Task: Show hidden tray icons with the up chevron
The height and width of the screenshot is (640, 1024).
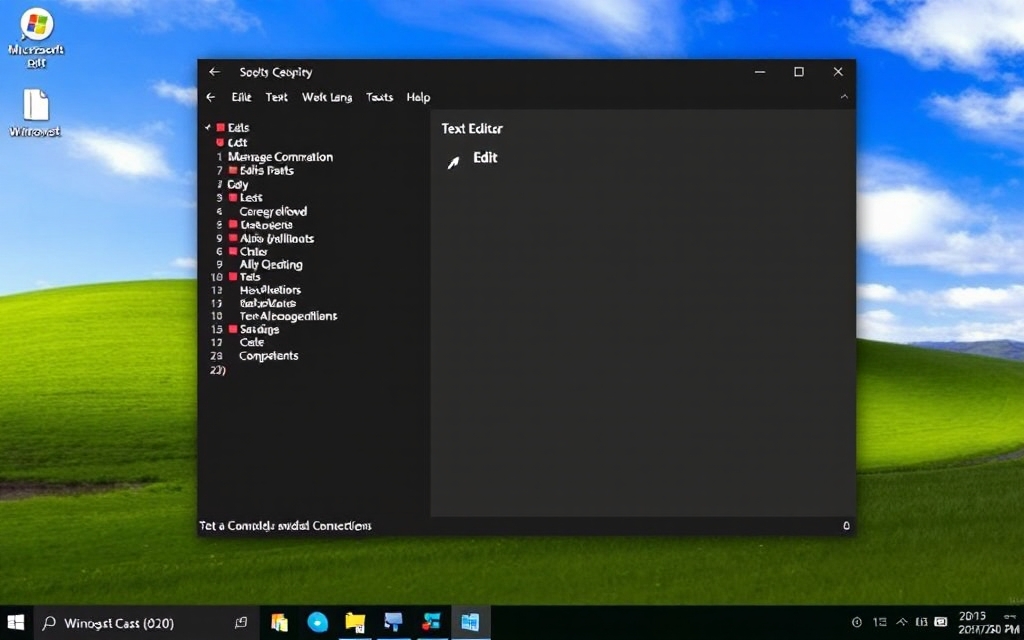Action: pyautogui.click(x=902, y=622)
